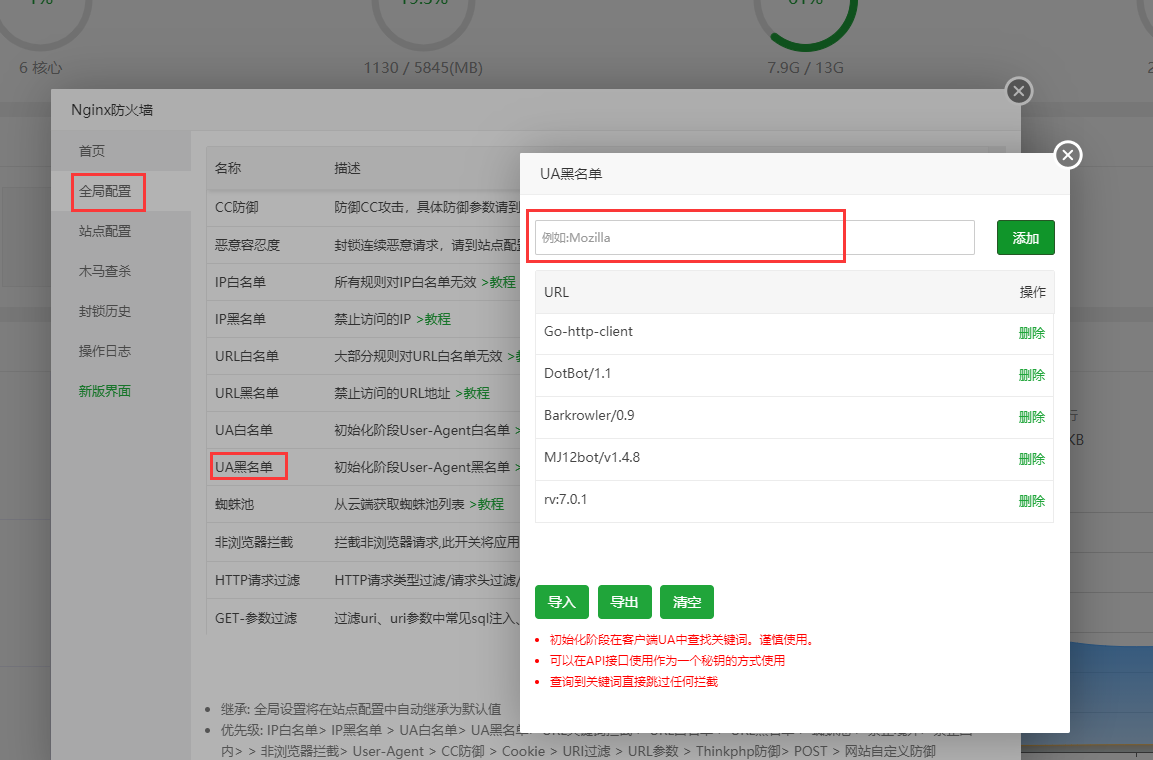Click the red 谨慎使用 note line
This screenshot has width=1153, height=760.
pyautogui.click(x=682, y=639)
